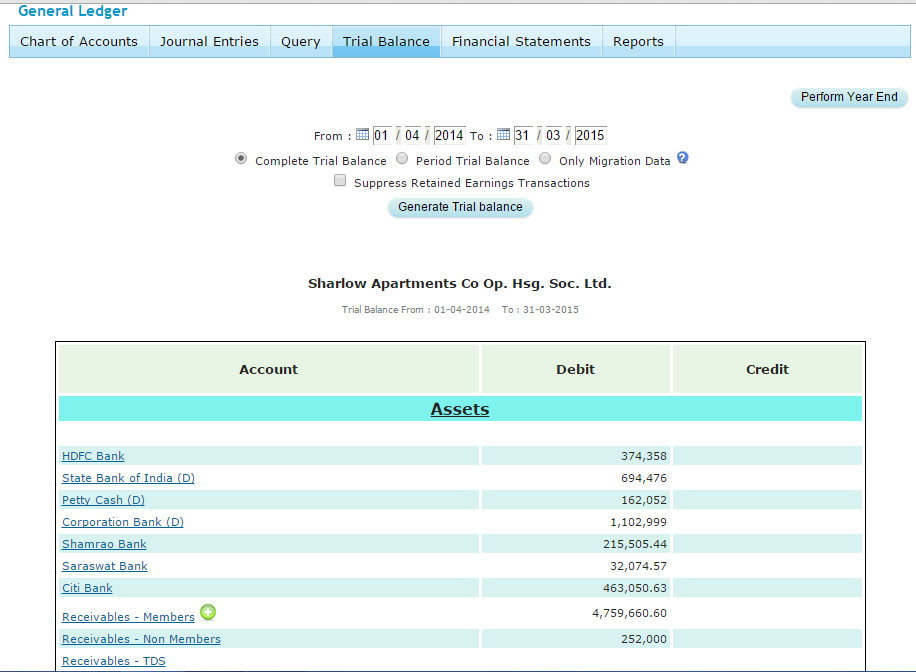Click Sharlow Apartments Co Op. Hsg. Soc. Ltd. title
This screenshot has height=672, width=916.
pos(460,283)
